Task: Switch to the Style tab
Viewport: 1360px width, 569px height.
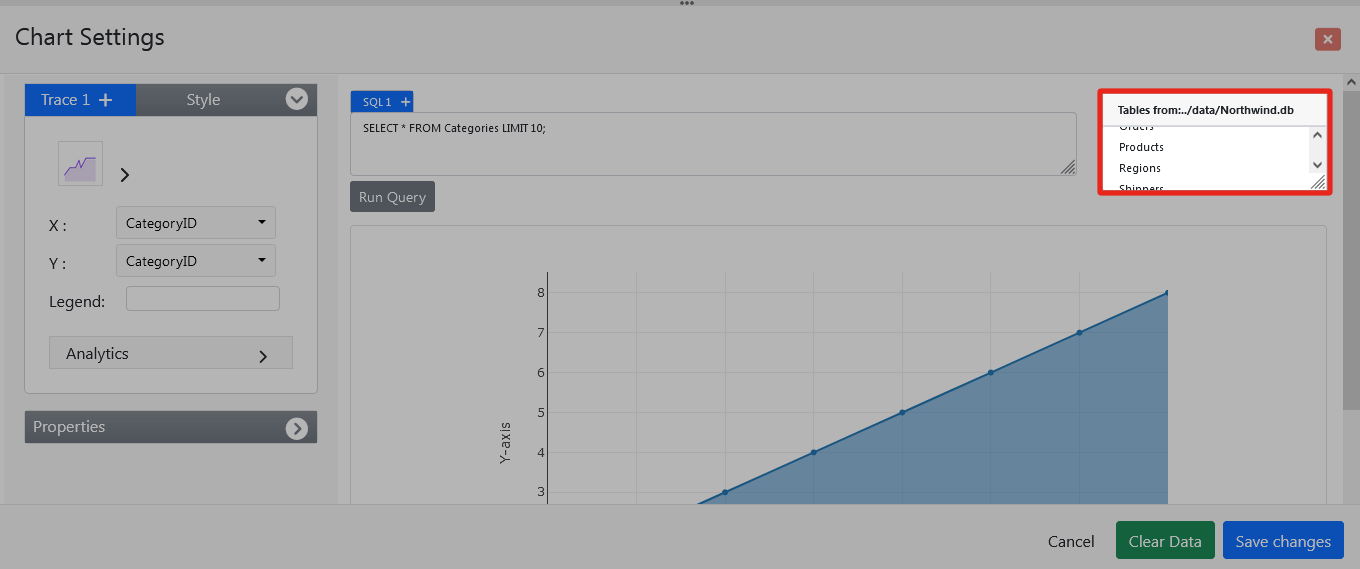Action: [x=203, y=100]
